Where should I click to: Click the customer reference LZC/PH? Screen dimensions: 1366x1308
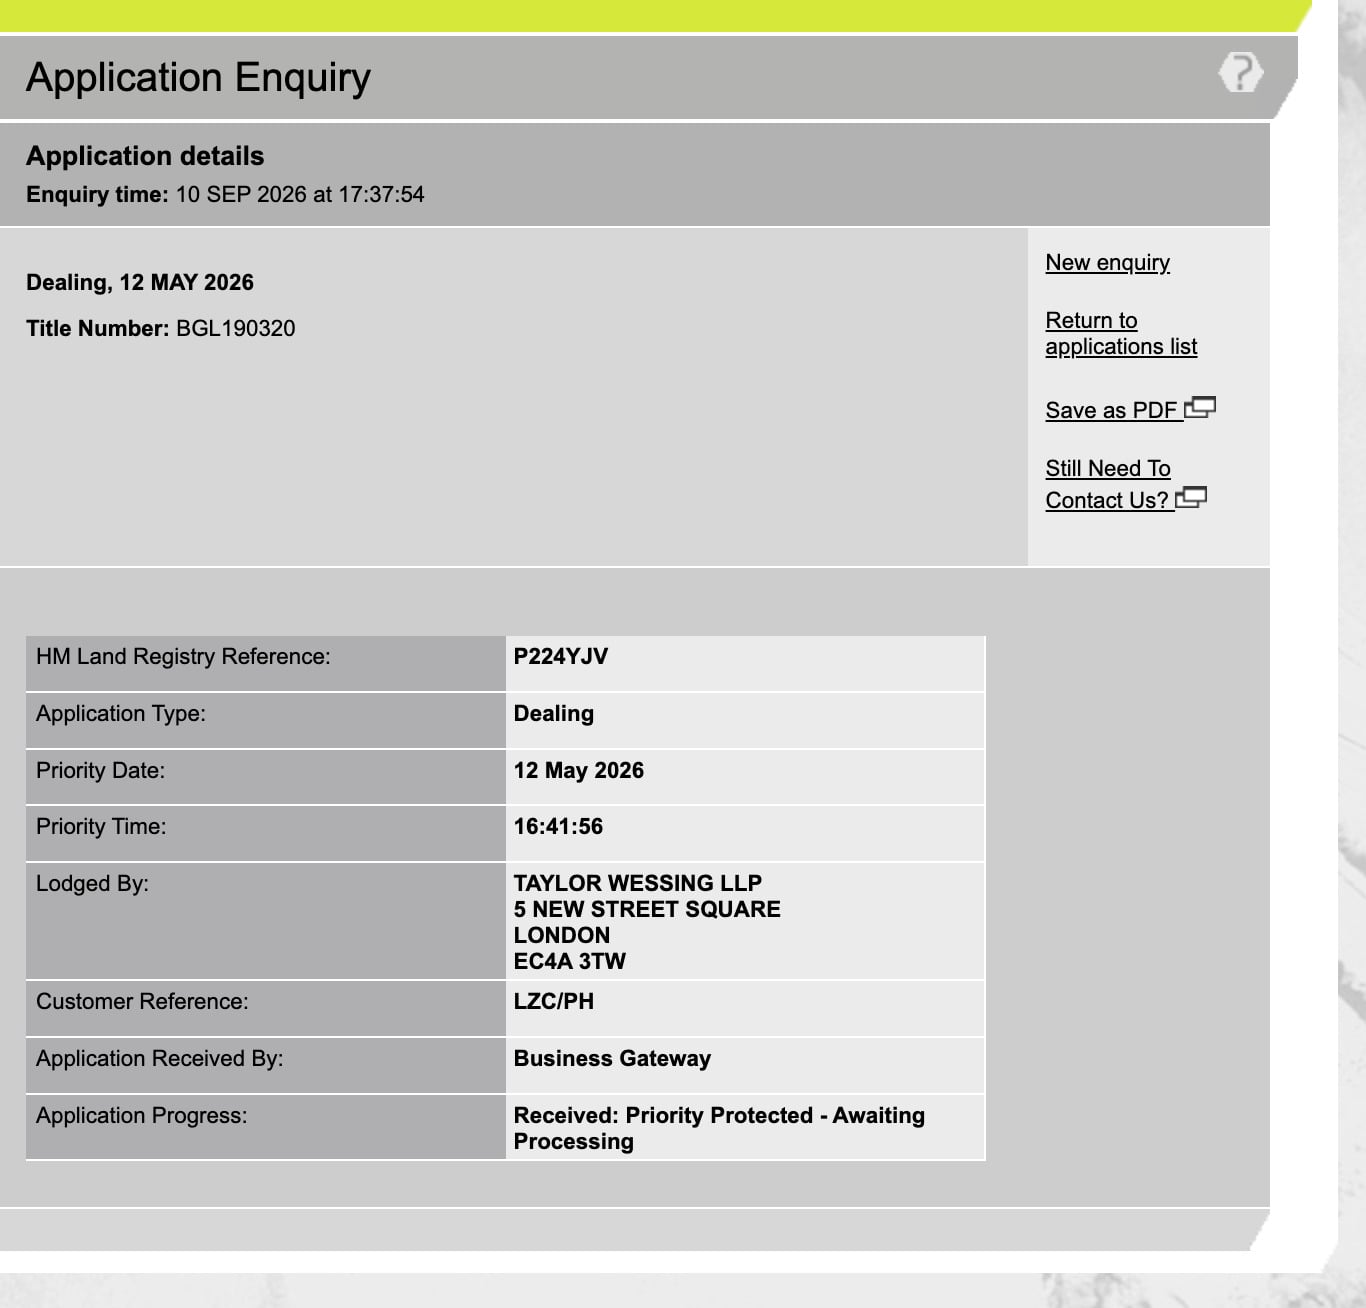553,1002
